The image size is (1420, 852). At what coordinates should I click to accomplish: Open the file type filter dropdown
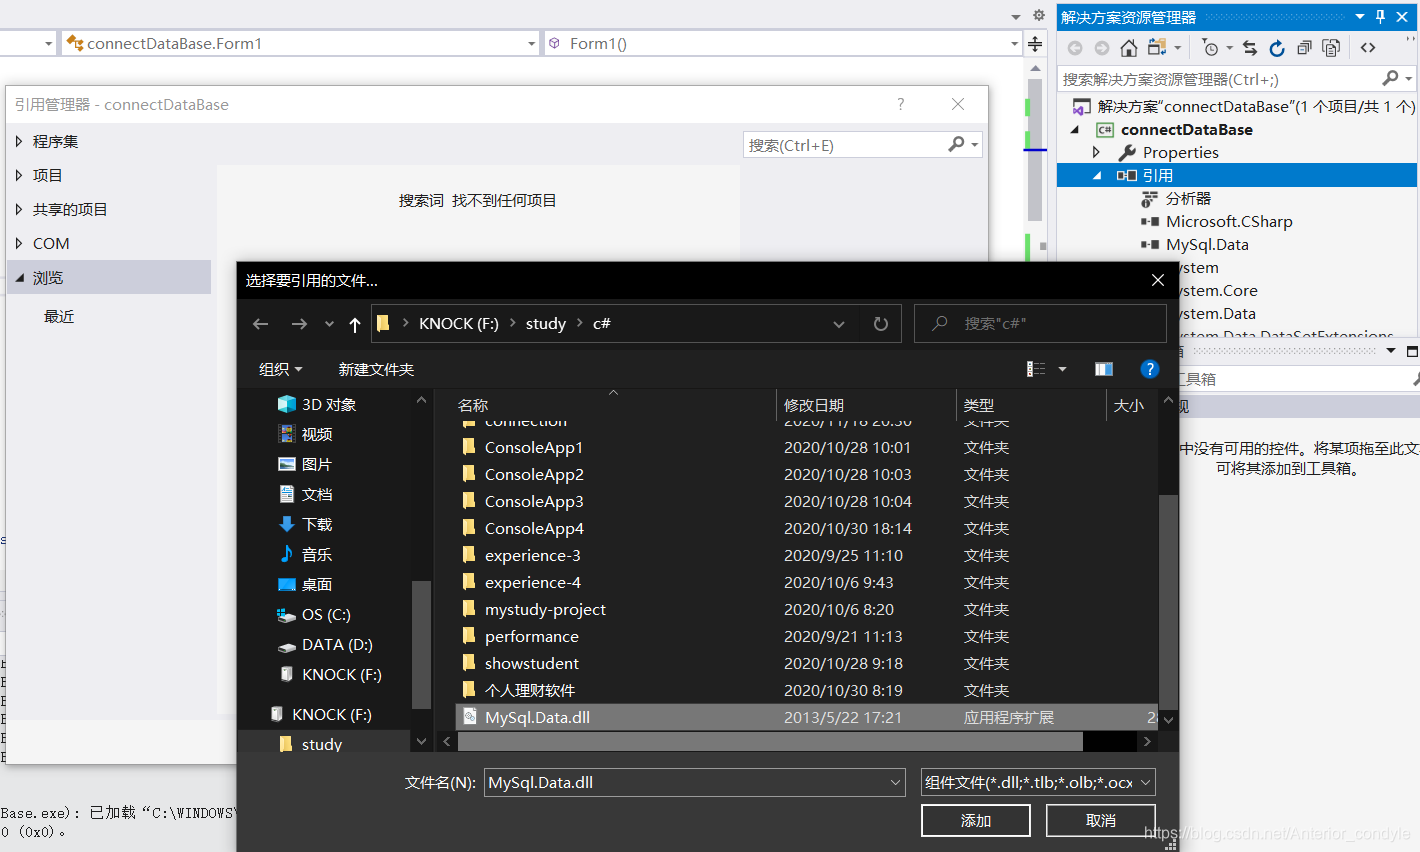1146,783
